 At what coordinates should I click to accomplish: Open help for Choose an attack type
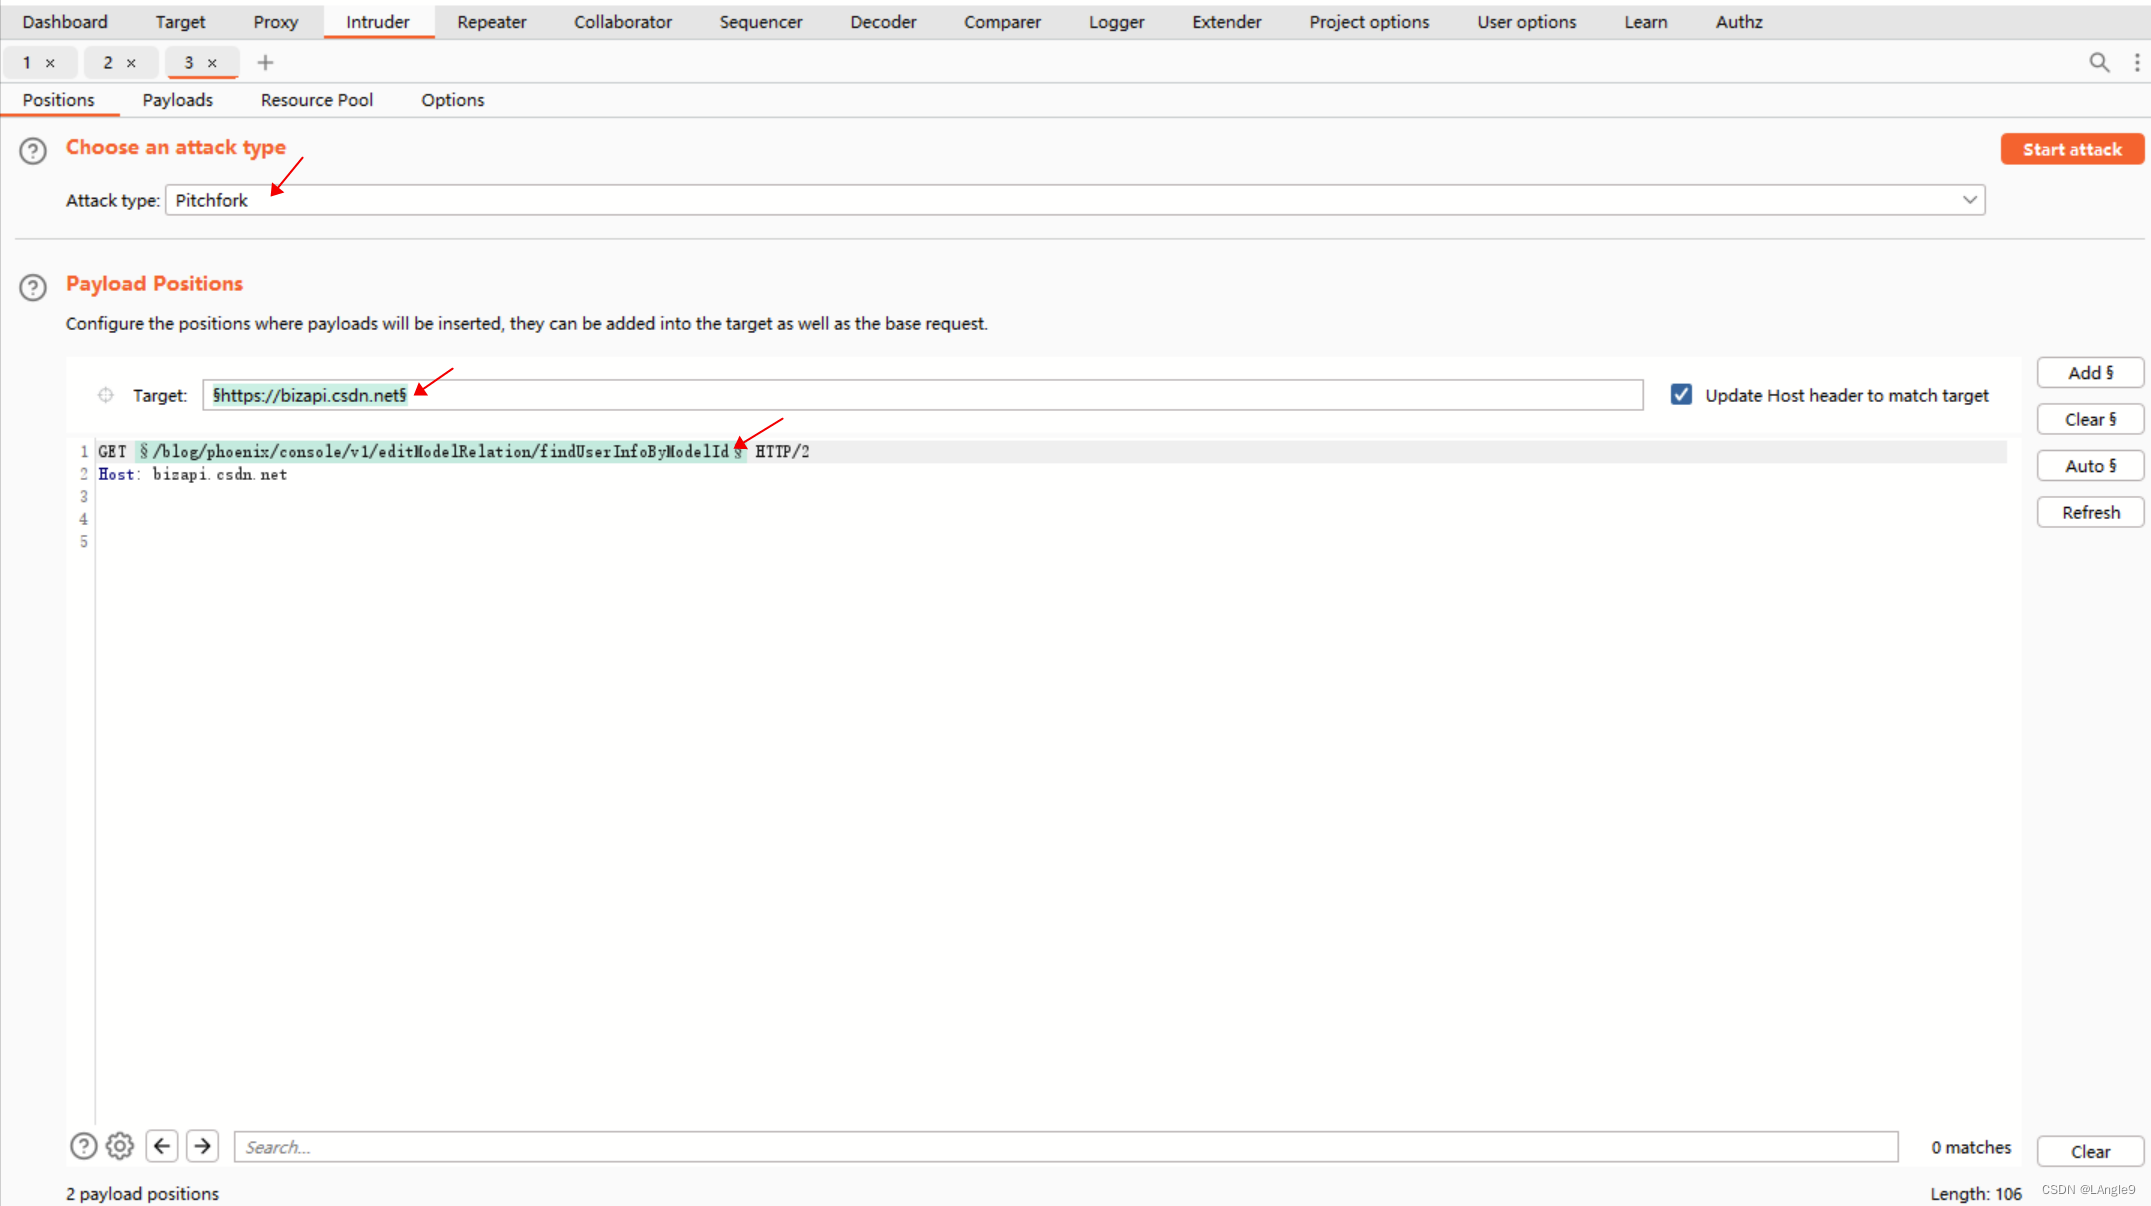(33, 151)
